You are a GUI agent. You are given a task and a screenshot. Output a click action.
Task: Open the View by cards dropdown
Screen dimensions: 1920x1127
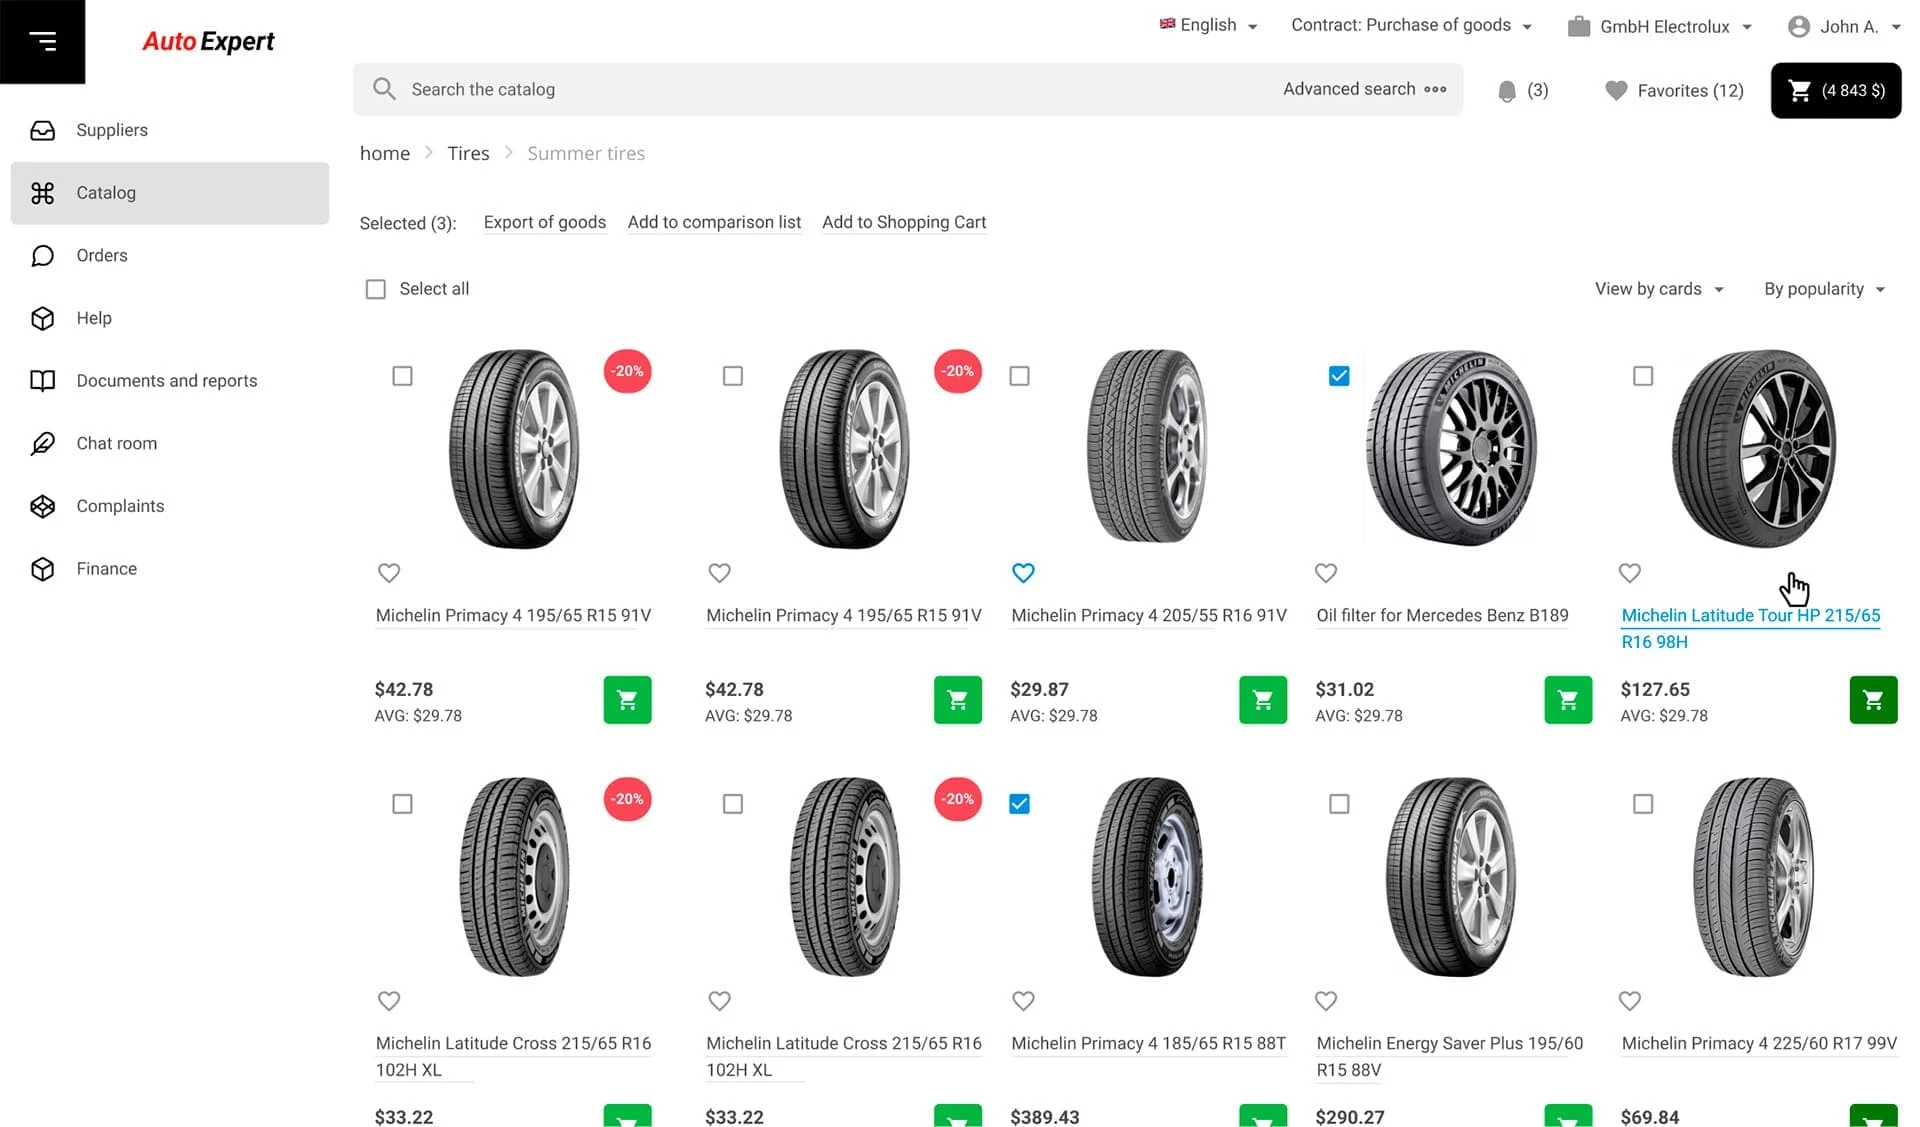click(x=1659, y=289)
